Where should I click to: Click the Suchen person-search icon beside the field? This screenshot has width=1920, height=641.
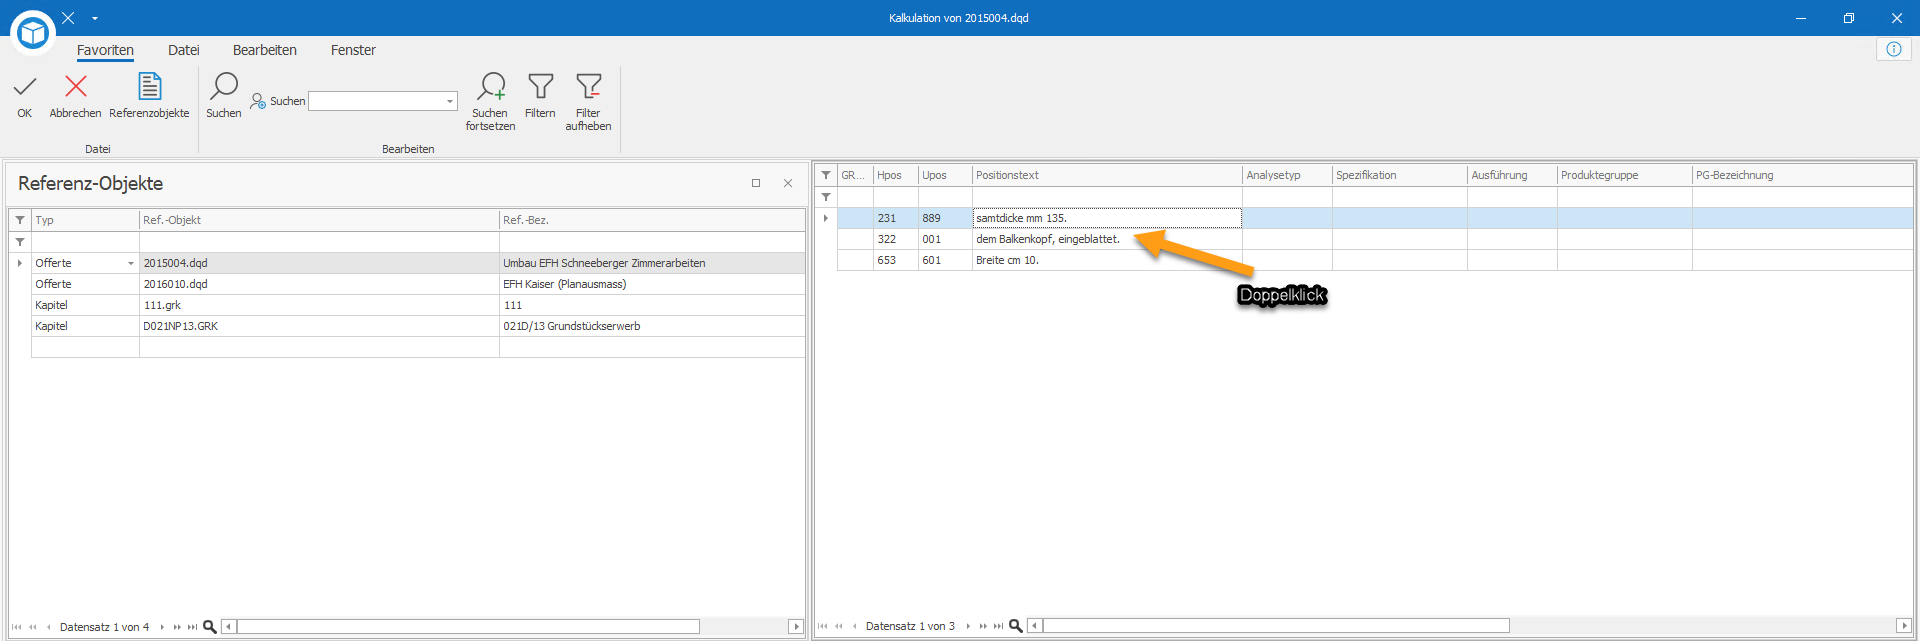coord(258,101)
